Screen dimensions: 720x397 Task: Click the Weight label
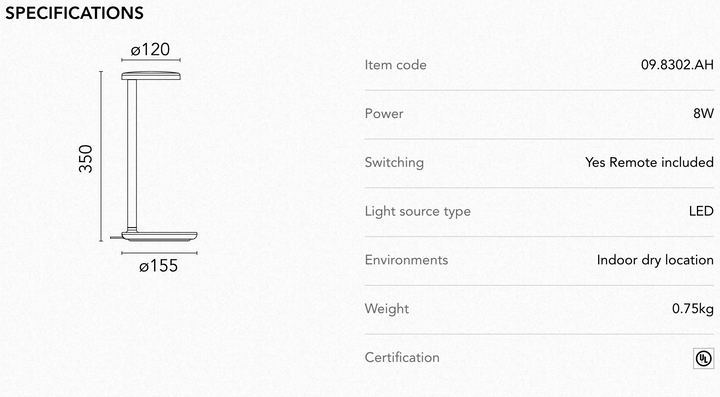(387, 309)
